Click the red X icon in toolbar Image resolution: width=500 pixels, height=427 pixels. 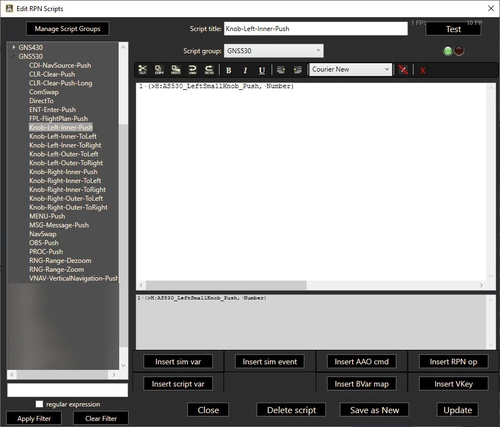point(423,70)
